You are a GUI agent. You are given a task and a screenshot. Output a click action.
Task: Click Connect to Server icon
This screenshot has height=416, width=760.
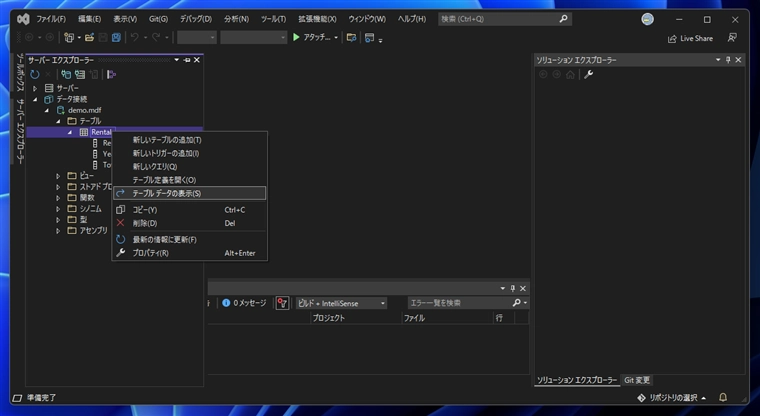79,74
